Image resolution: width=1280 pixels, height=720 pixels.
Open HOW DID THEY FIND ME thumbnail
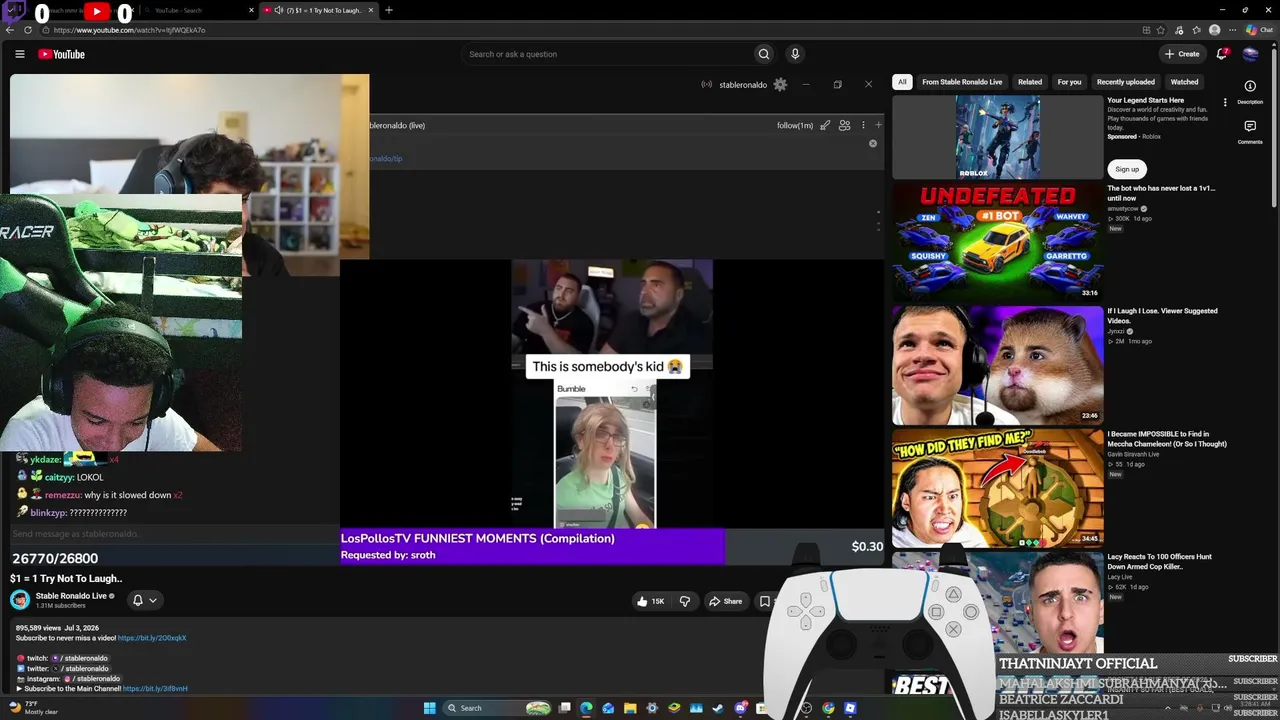point(997,487)
